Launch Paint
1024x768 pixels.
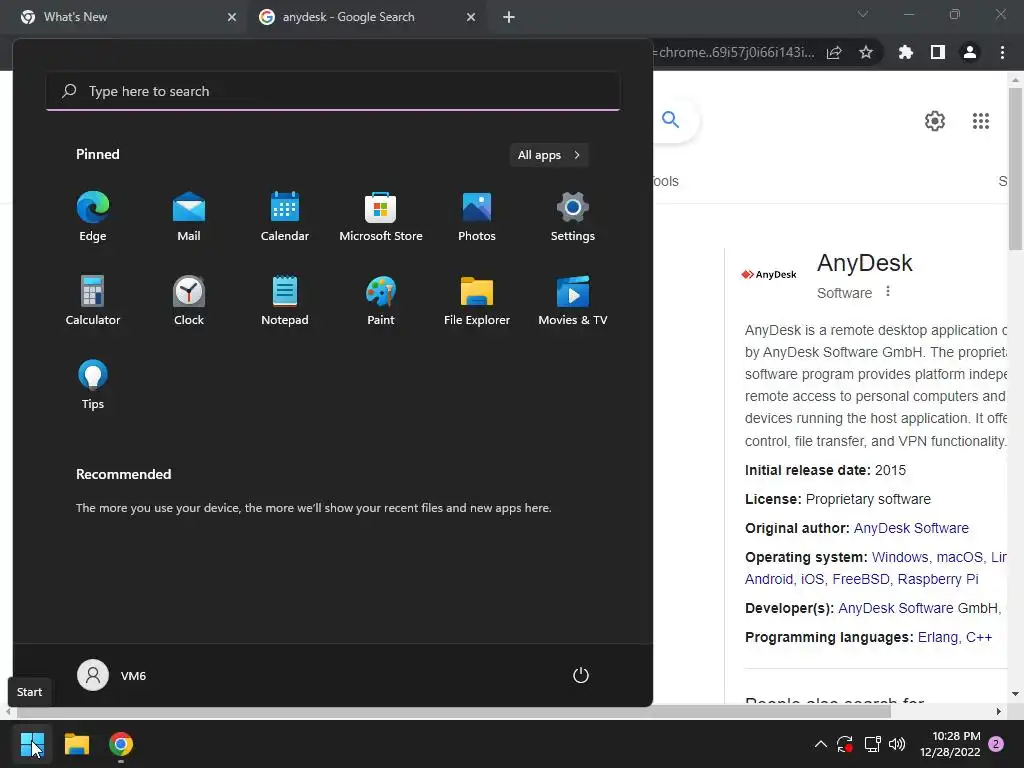coord(381,300)
